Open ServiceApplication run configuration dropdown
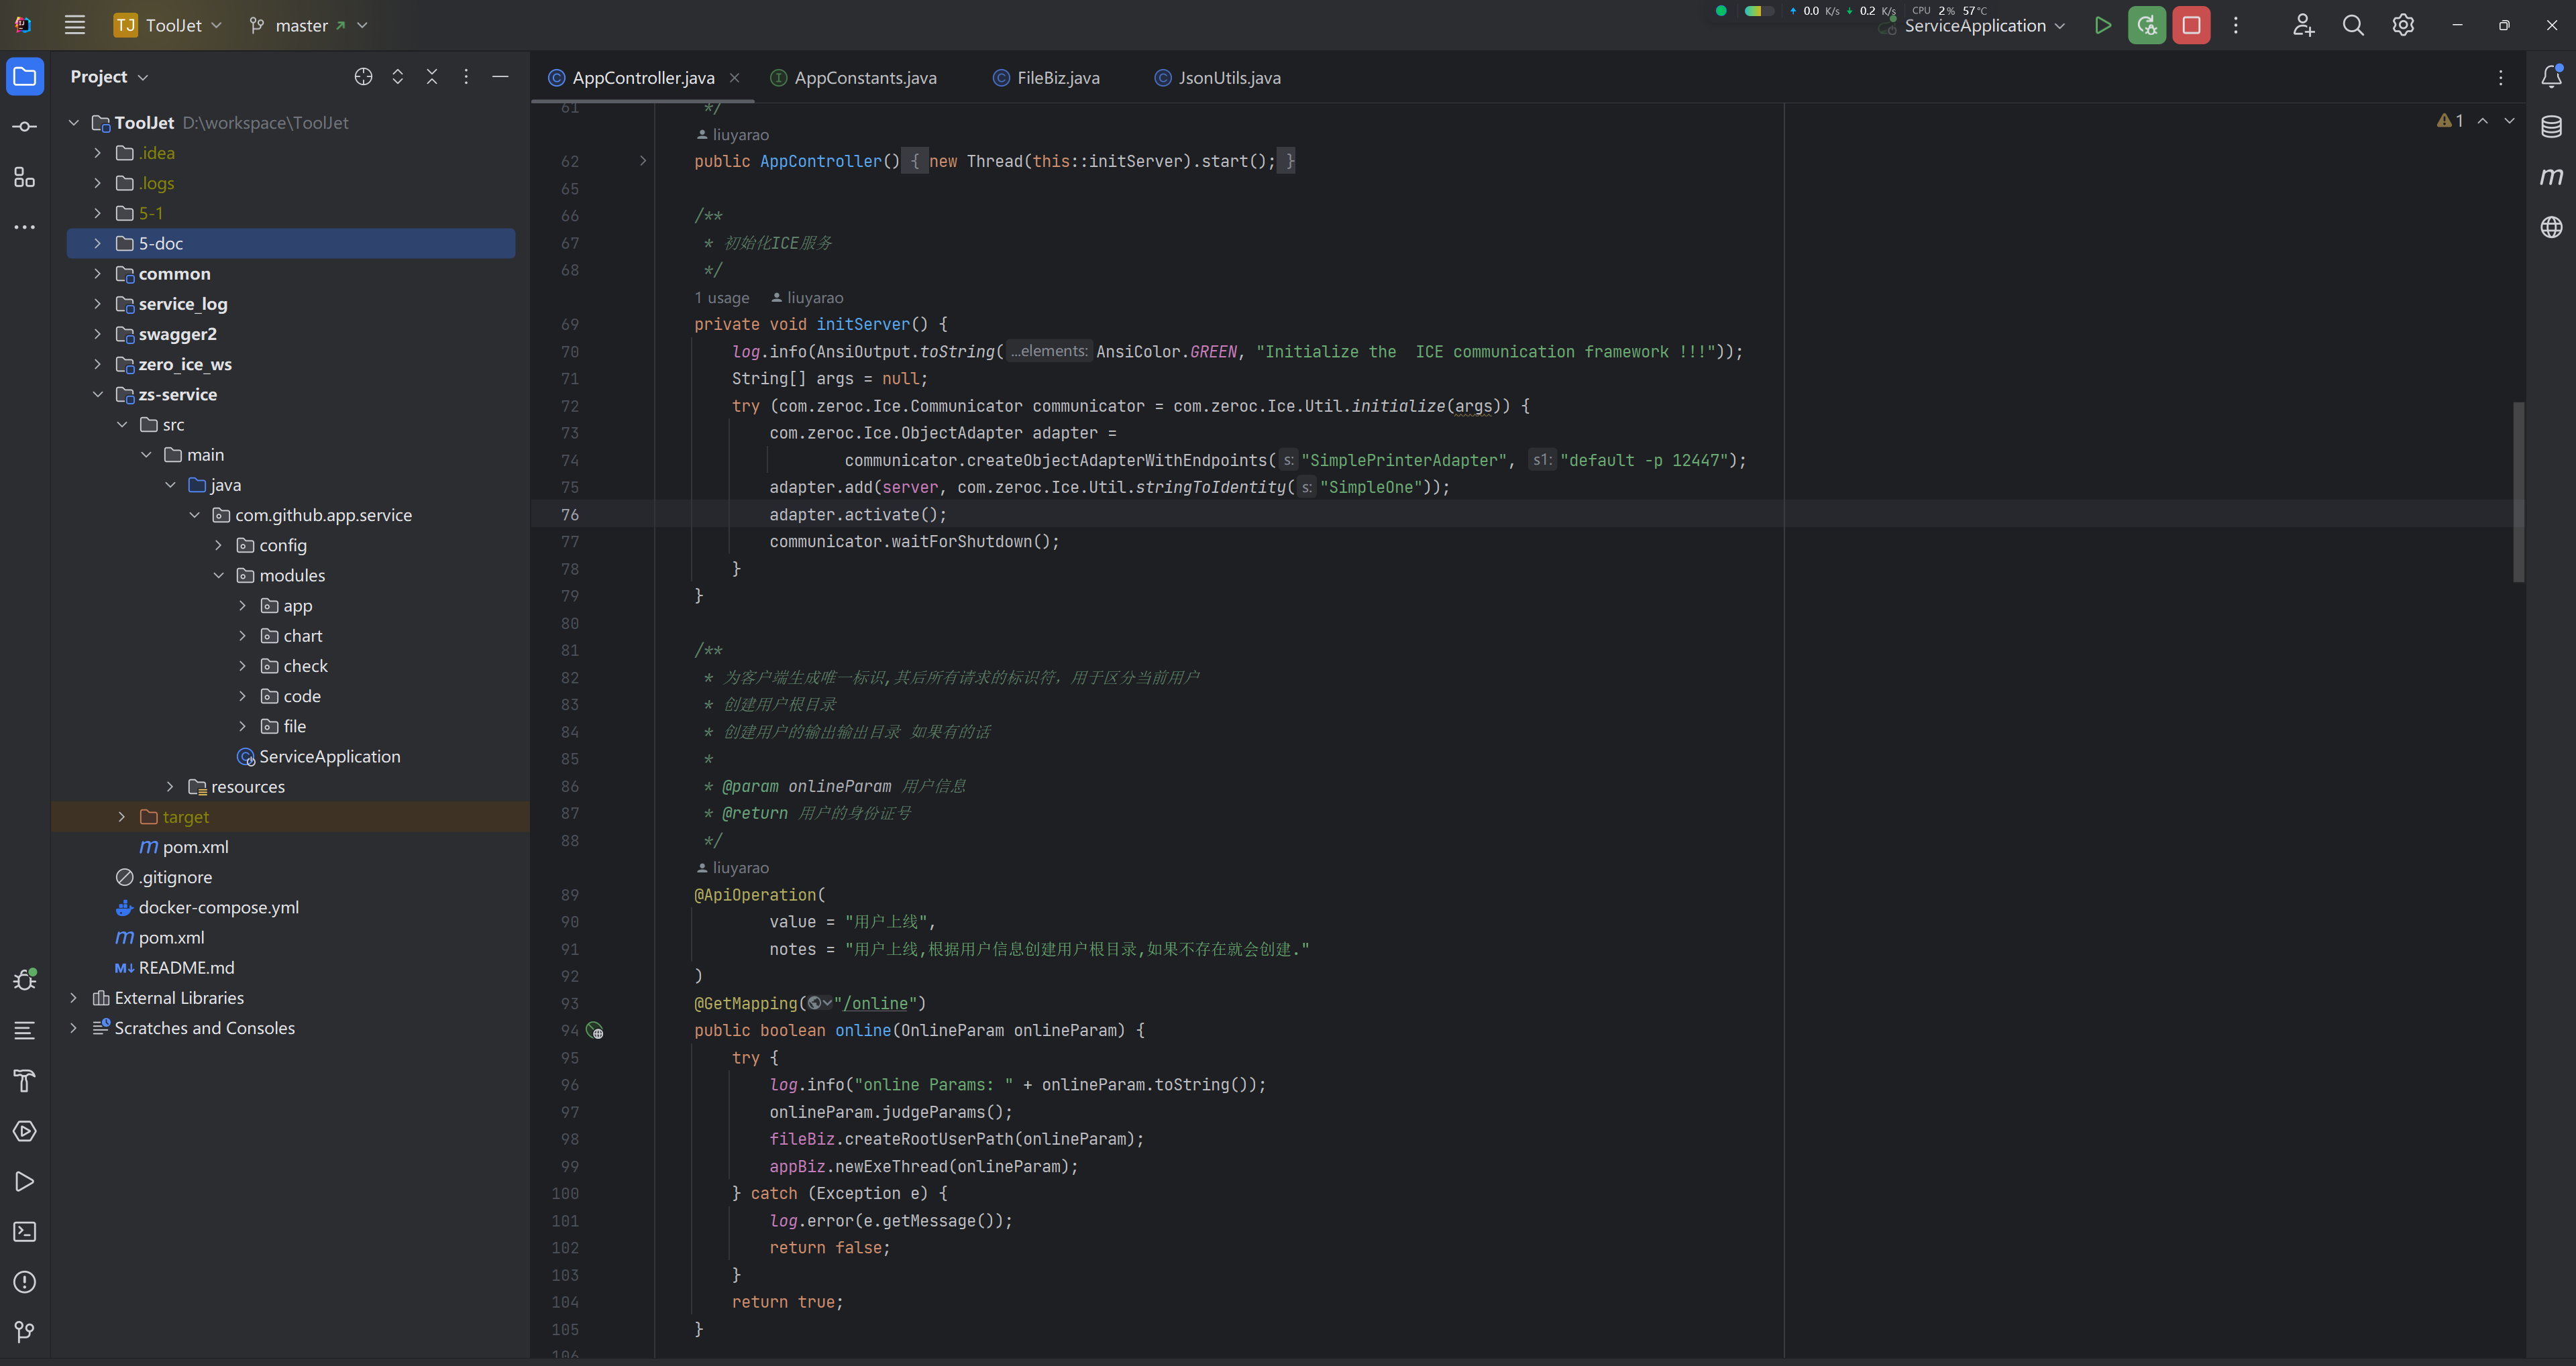The height and width of the screenshot is (1366, 2576). (x=1985, y=26)
